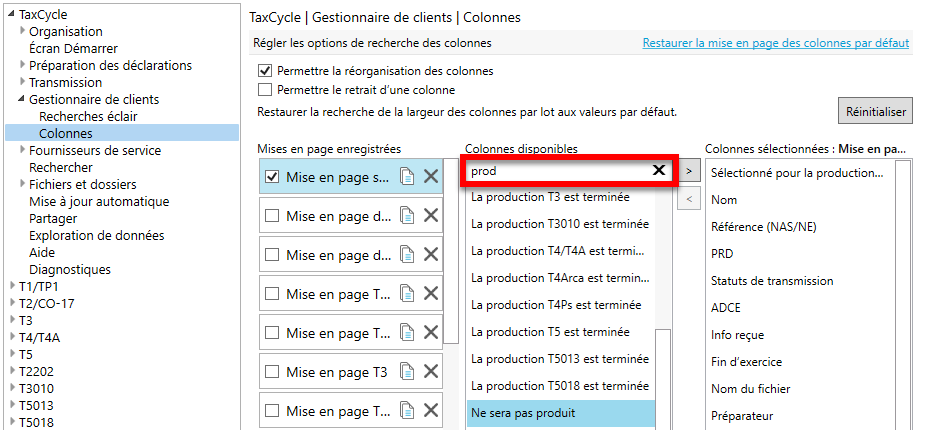Clear the 'prod' search text with X

click(659, 171)
